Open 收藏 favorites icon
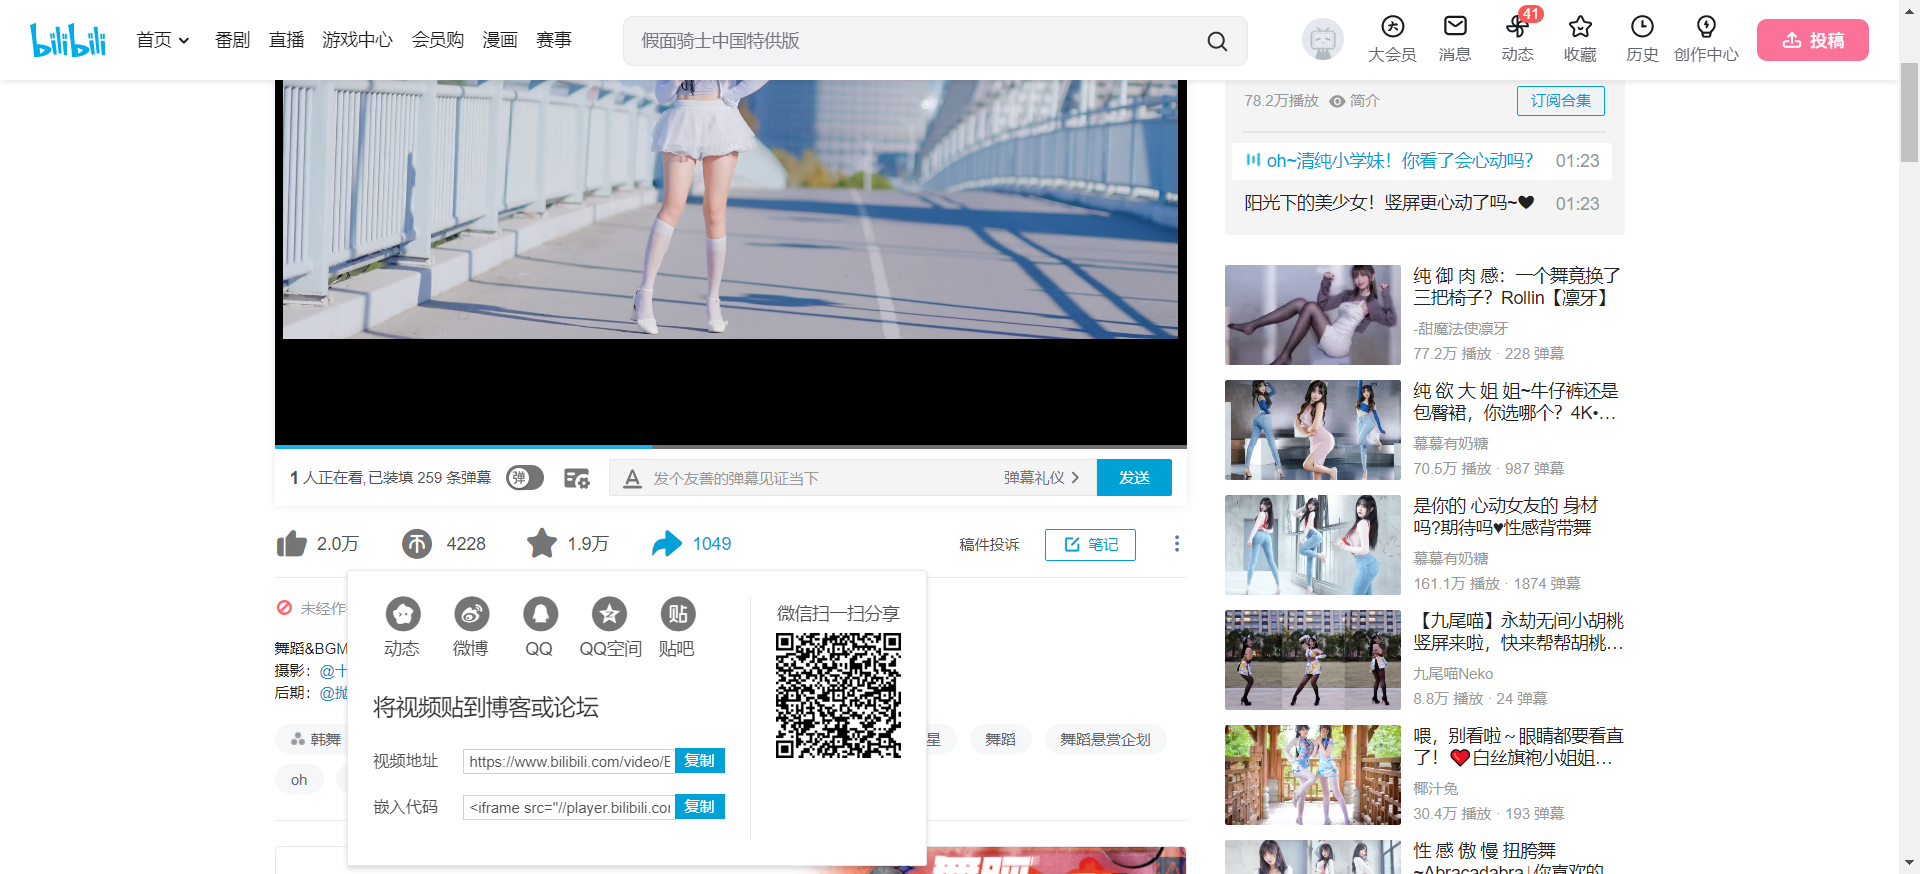 pyautogui.click(x=1580, y=40)
